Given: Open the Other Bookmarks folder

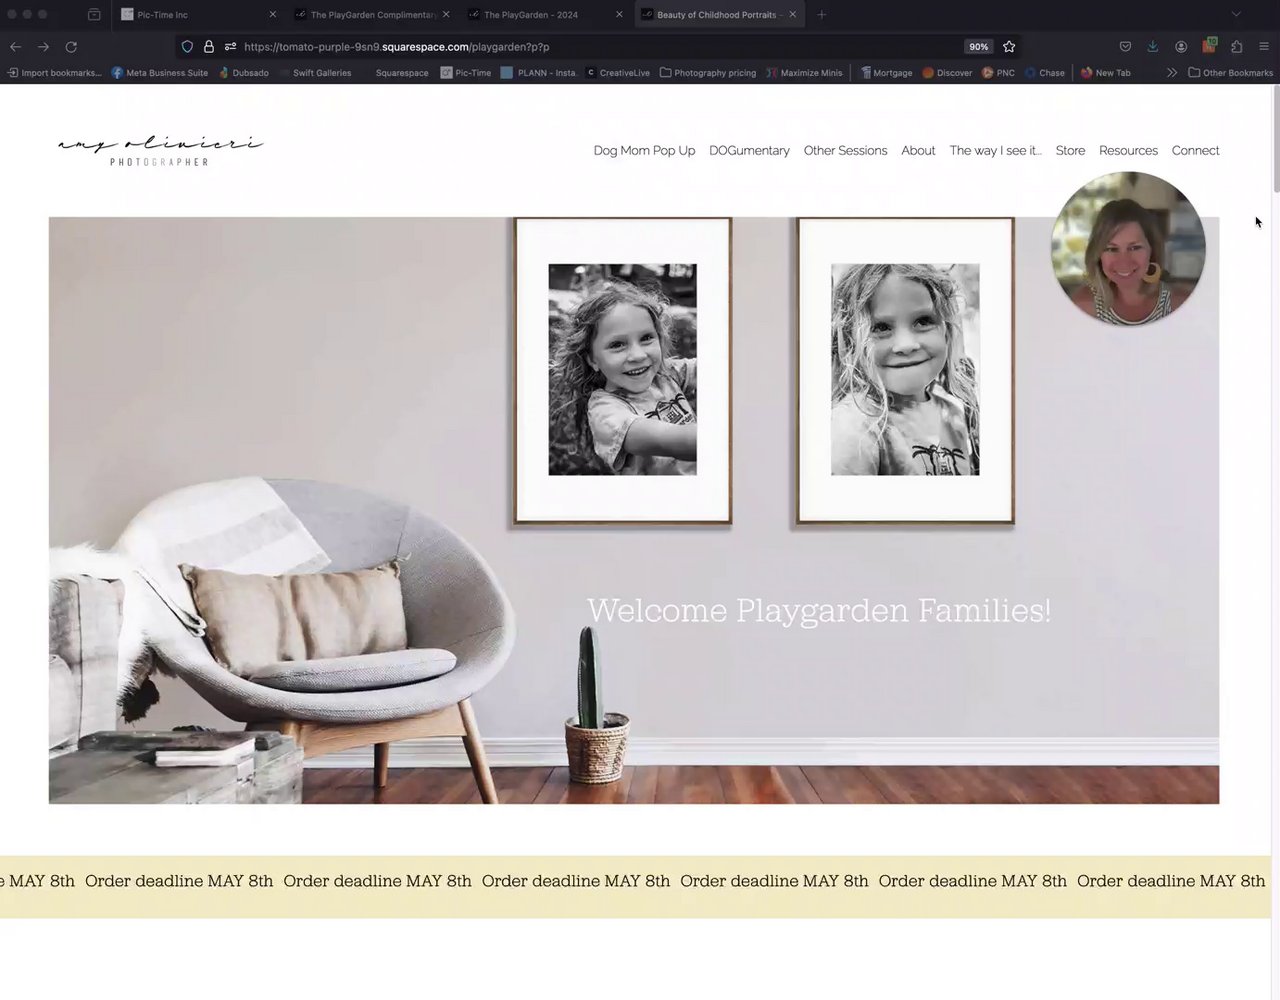Looking at the screenshot, I should [1230, 73].
